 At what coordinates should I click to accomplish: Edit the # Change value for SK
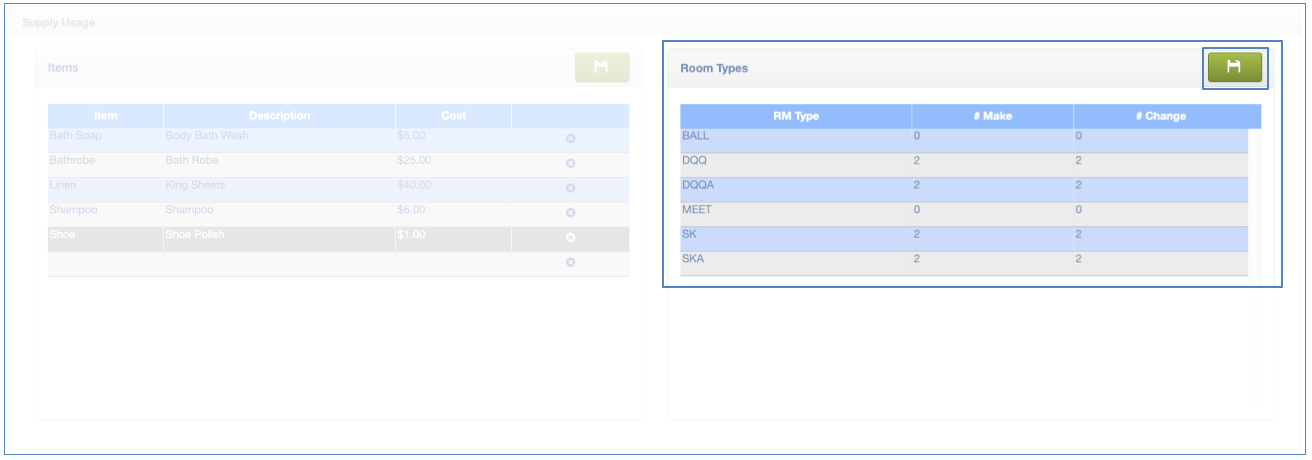click(1160, 234)
